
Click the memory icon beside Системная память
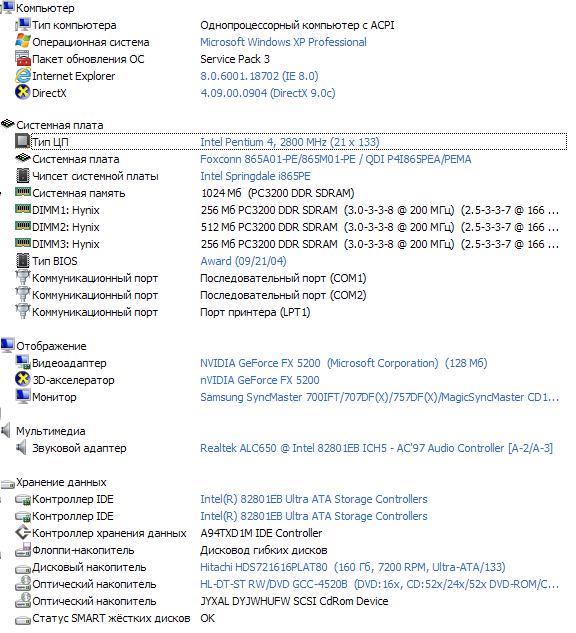click(23, 192)
